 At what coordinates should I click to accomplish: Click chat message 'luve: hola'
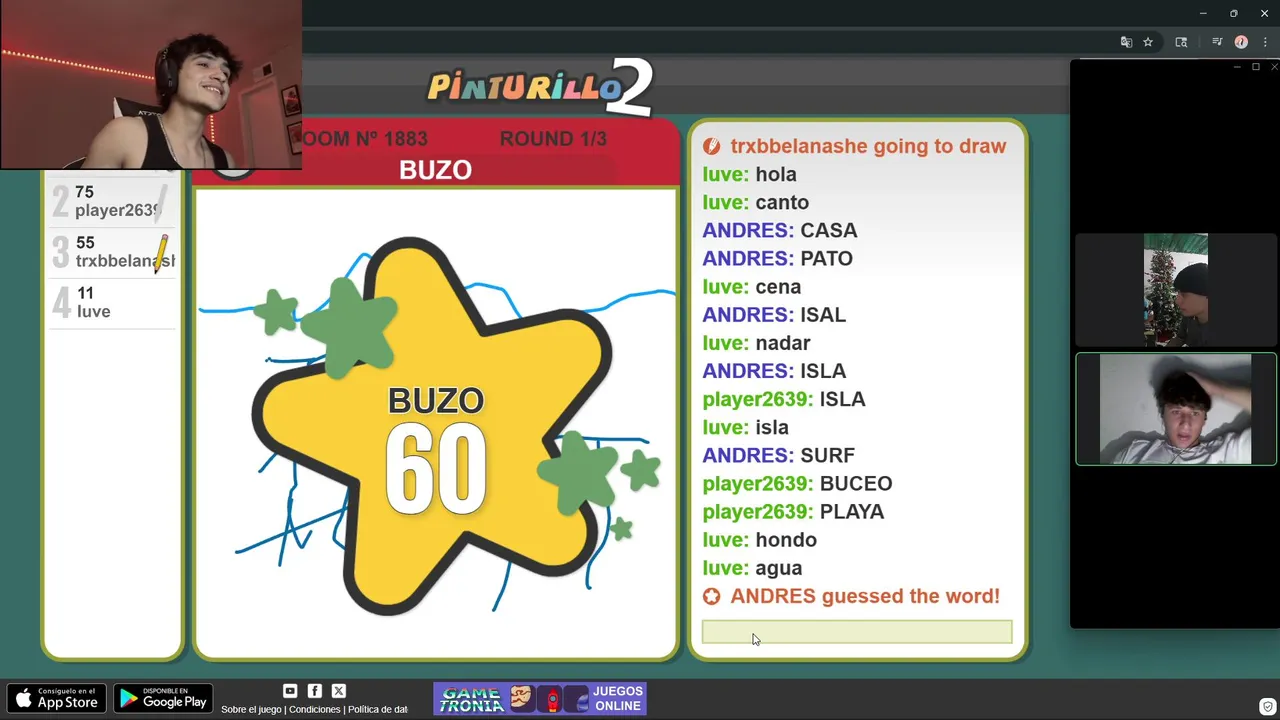pyautogui.click(x=749, y=174)
